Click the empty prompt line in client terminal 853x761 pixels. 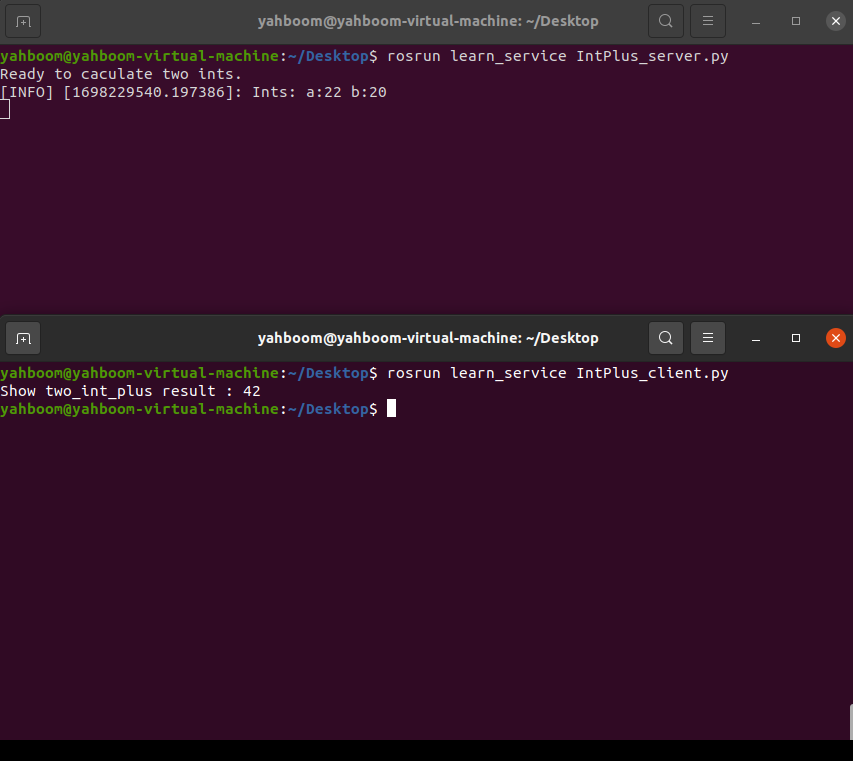click(x=198, y=409)
